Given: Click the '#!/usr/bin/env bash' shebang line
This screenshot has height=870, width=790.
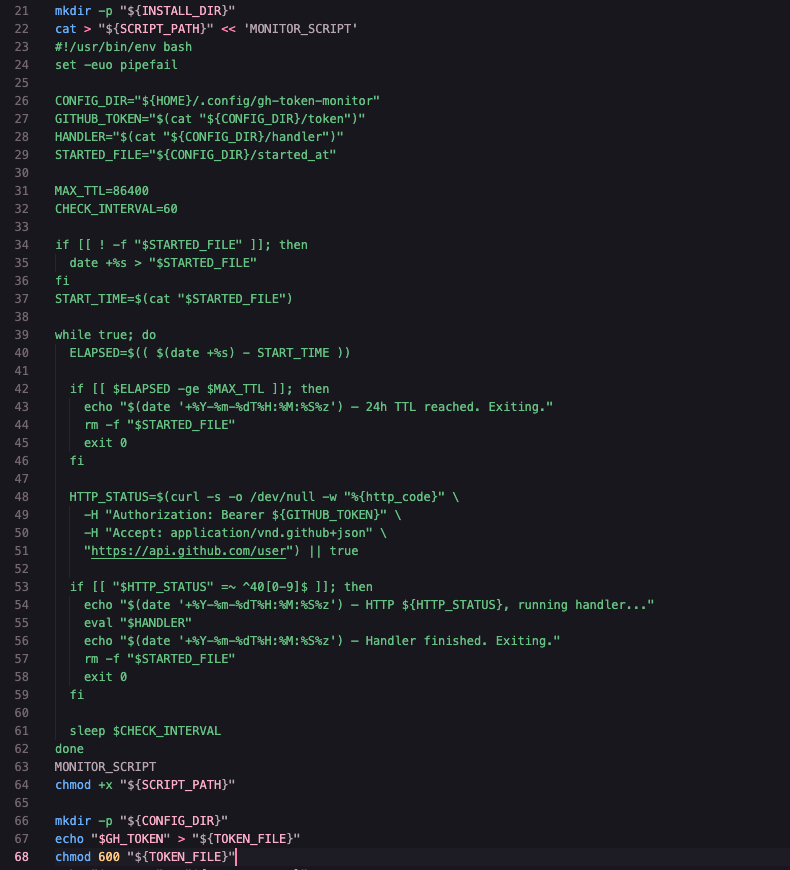Looking at the screenshot, I should pyautogui.click(x=123, y=47).
